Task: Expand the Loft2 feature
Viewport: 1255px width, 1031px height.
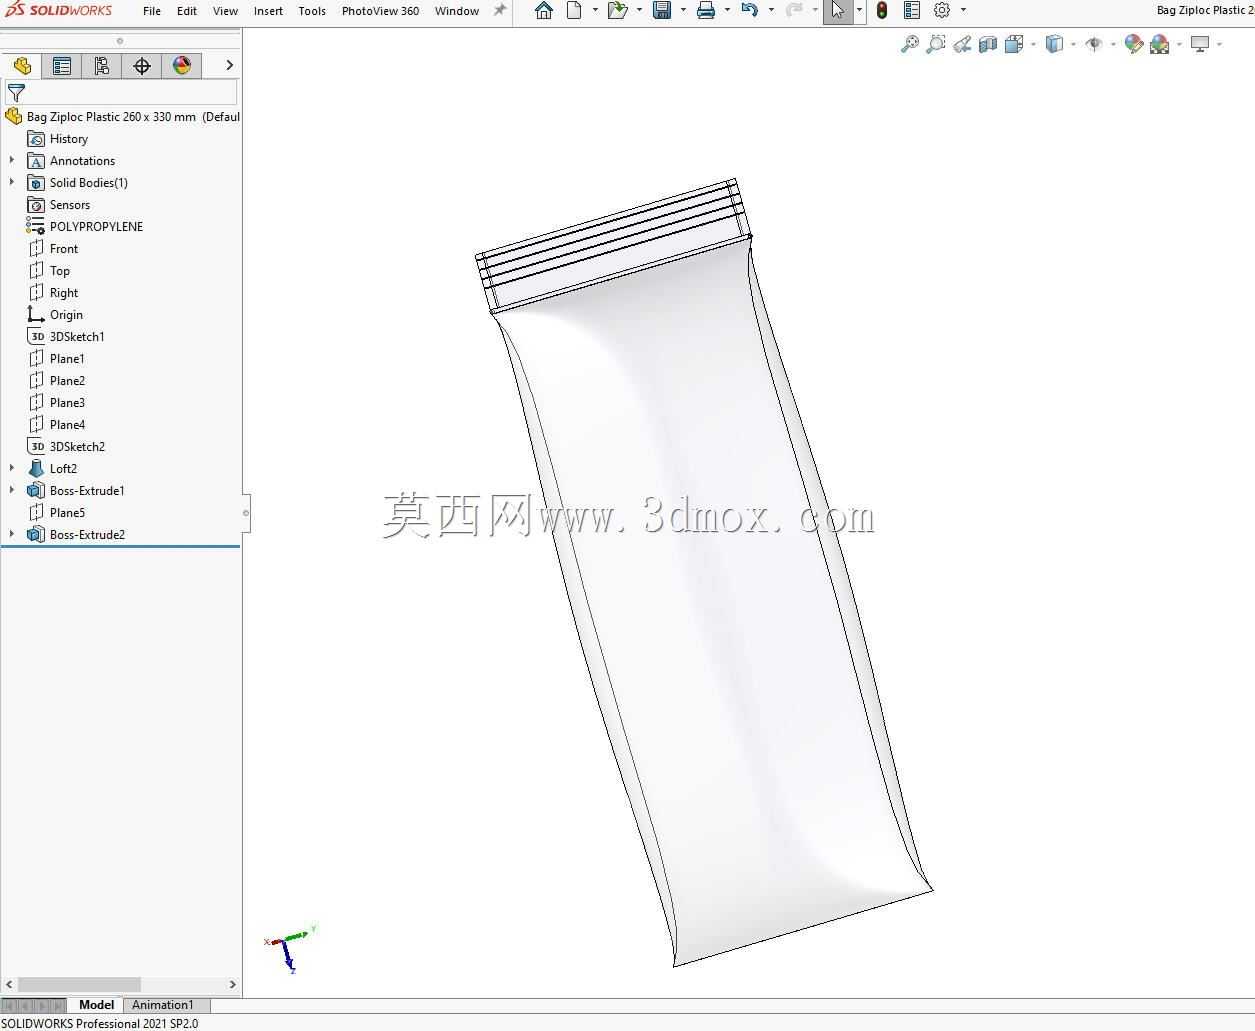Action: coord(12,468)
